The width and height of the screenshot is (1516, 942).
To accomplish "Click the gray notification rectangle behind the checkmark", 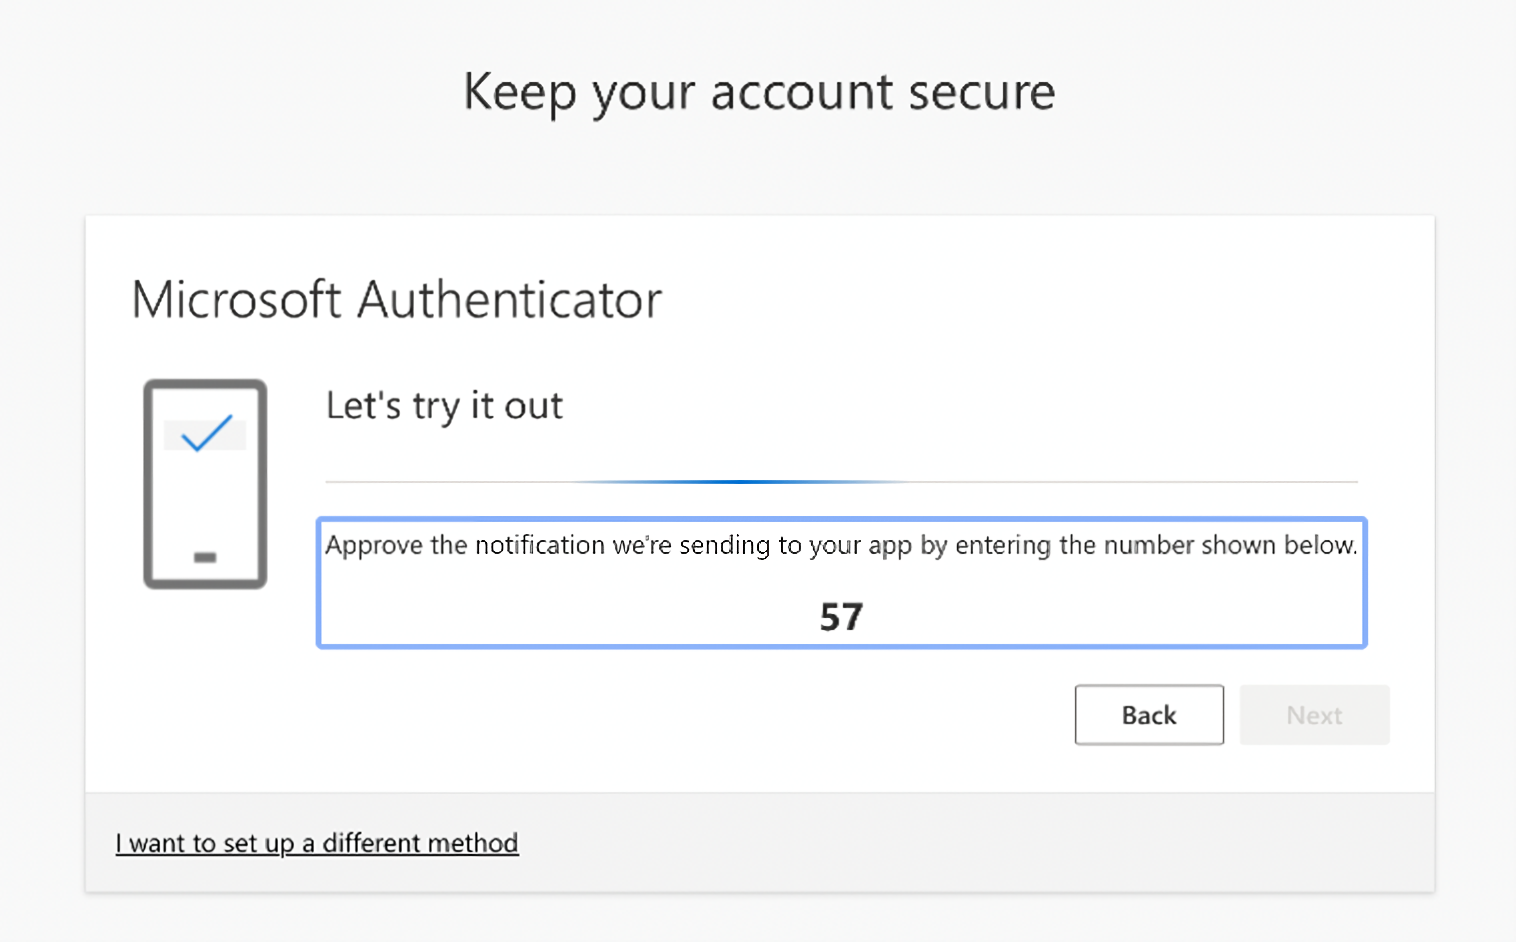I will 205,436.
